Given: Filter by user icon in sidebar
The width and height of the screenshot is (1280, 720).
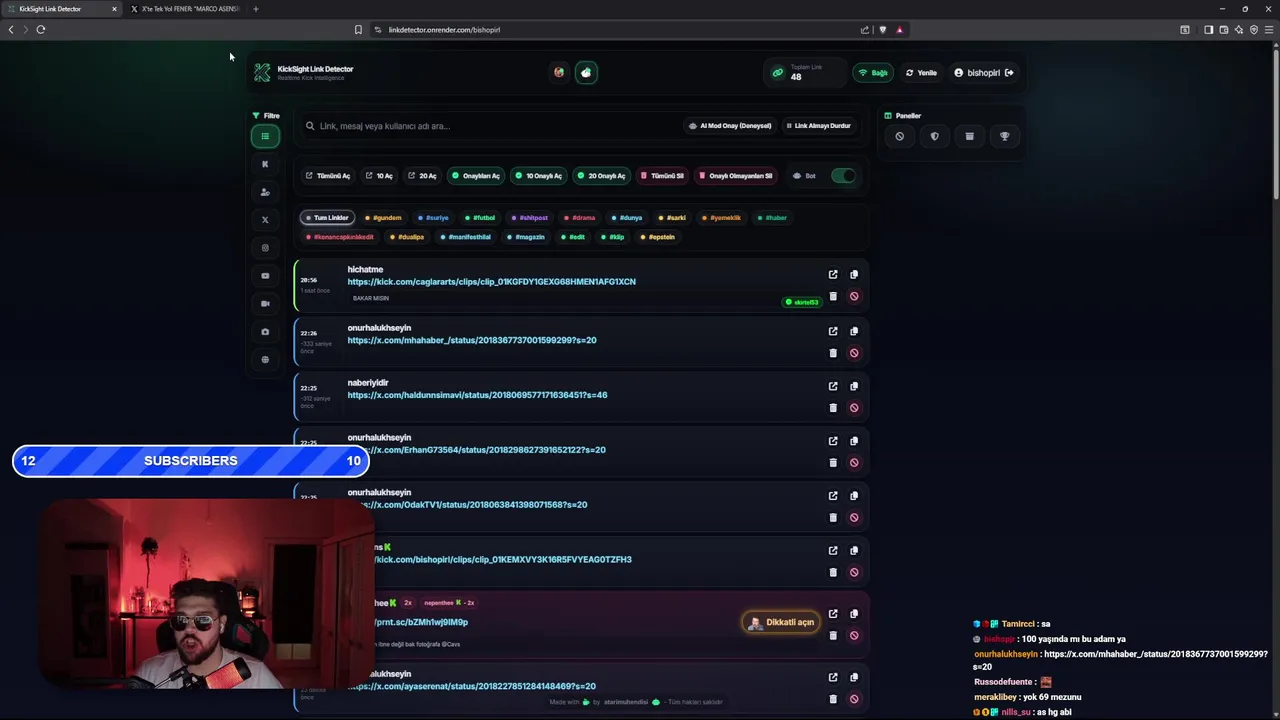Looking at the screenshot, I should pos(265,192).
